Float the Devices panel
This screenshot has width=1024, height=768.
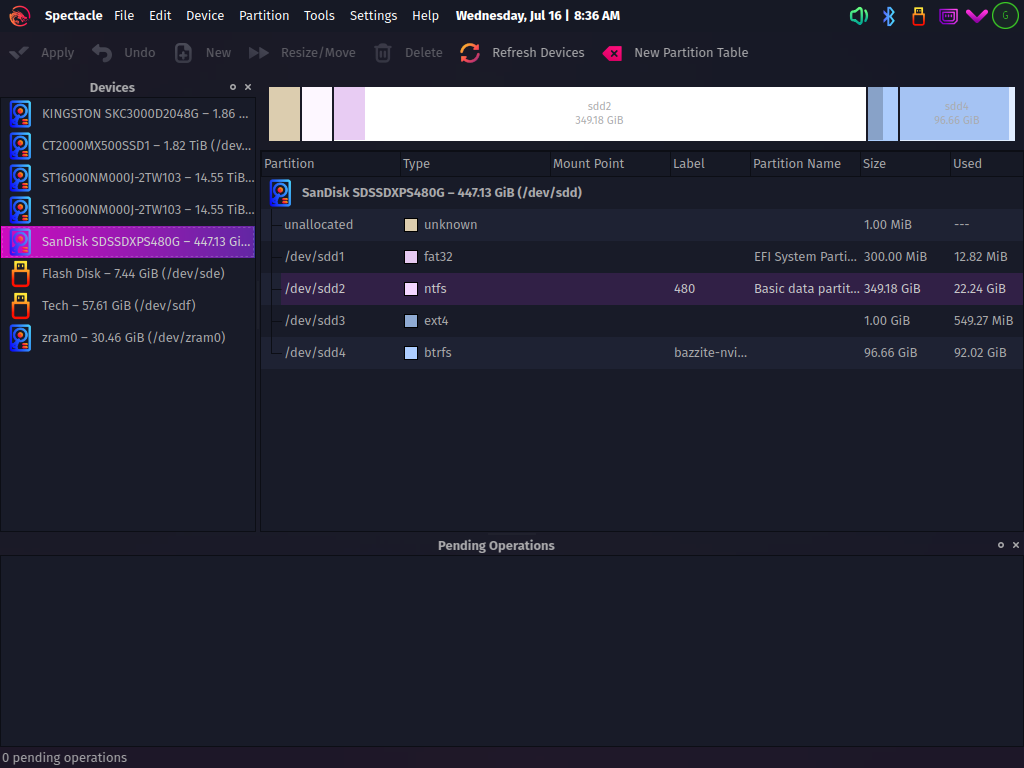(232, 87)
